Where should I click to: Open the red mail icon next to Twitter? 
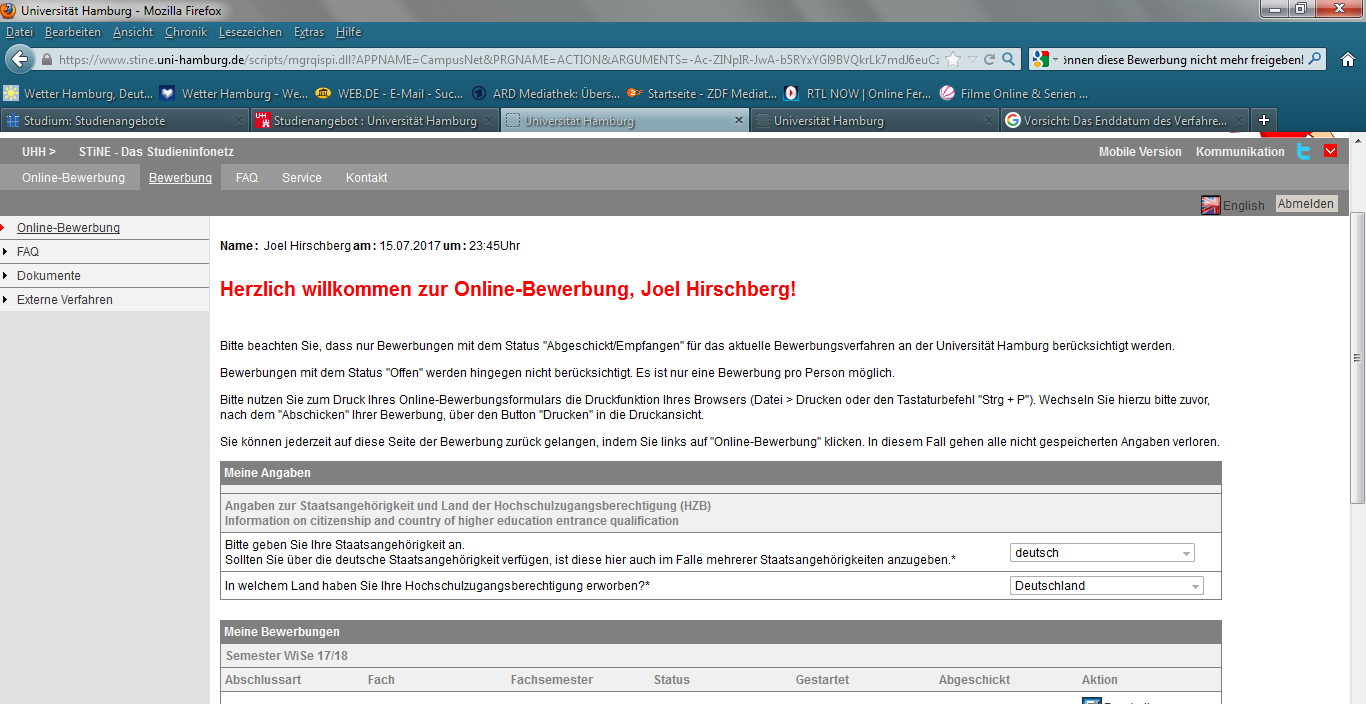[1330, 151]
